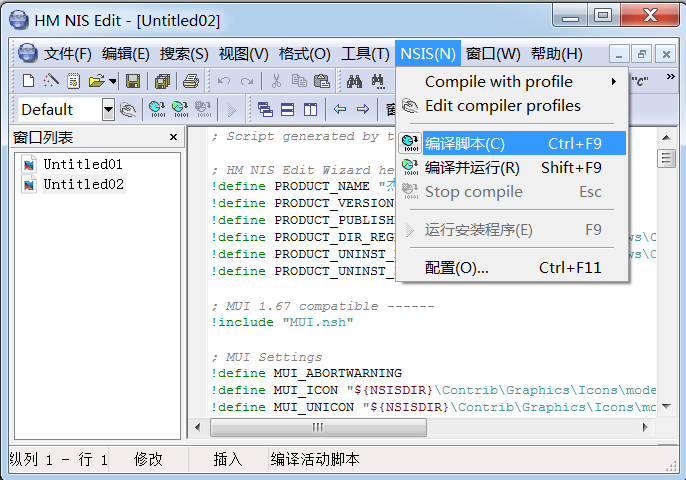
Task: Open the 文件(F) menu
Action: (68, 54)
